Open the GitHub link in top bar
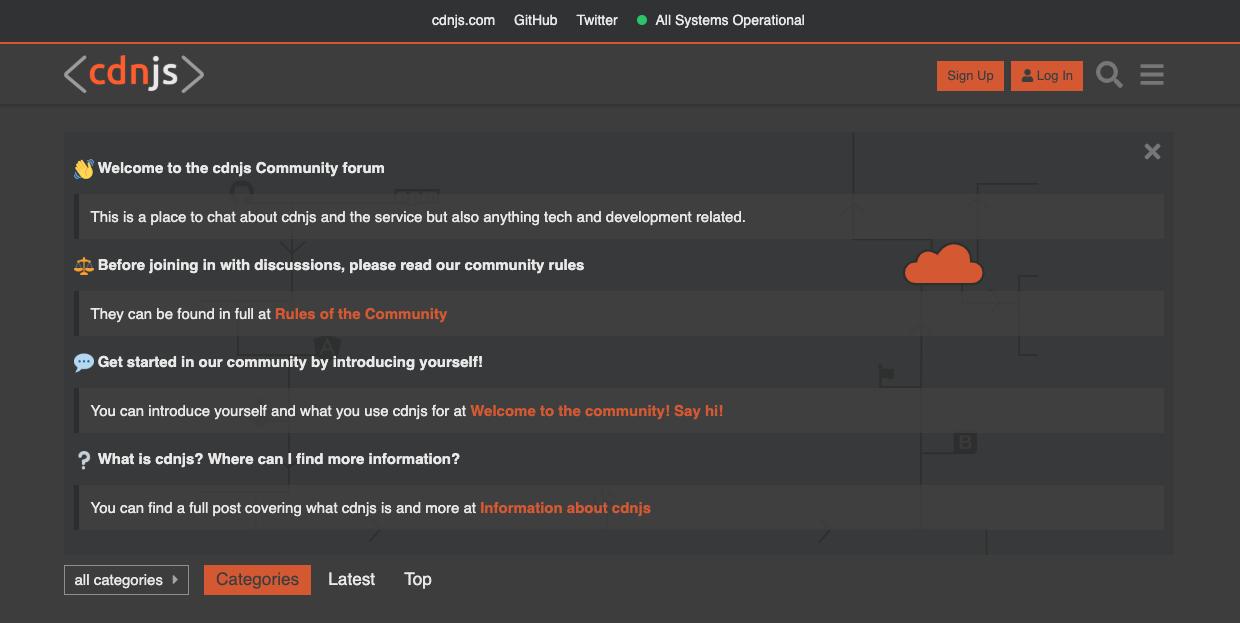Screen dimensions: 1240x623 coord(535,20)
